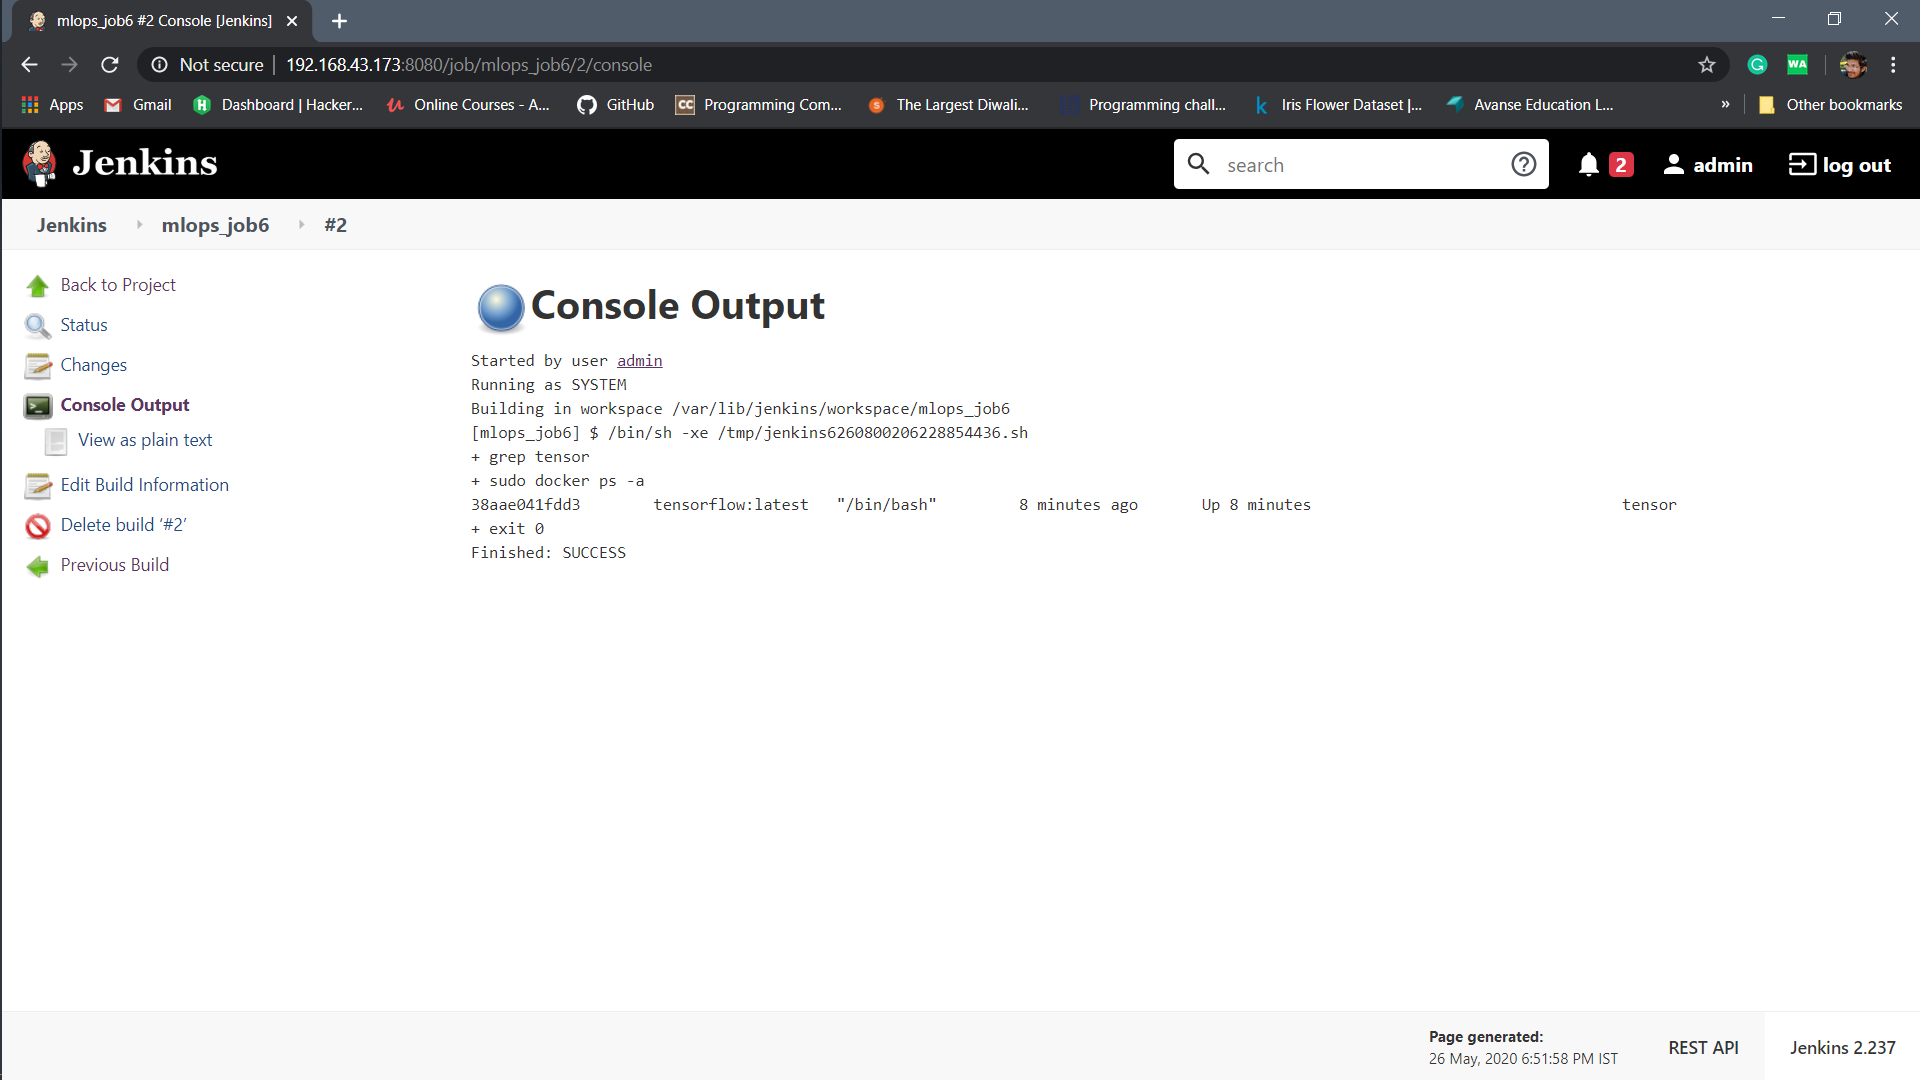Open notifications bell icon in header
Viewport: 1920px width, 1080px height.
click(x=1588, y=165)
